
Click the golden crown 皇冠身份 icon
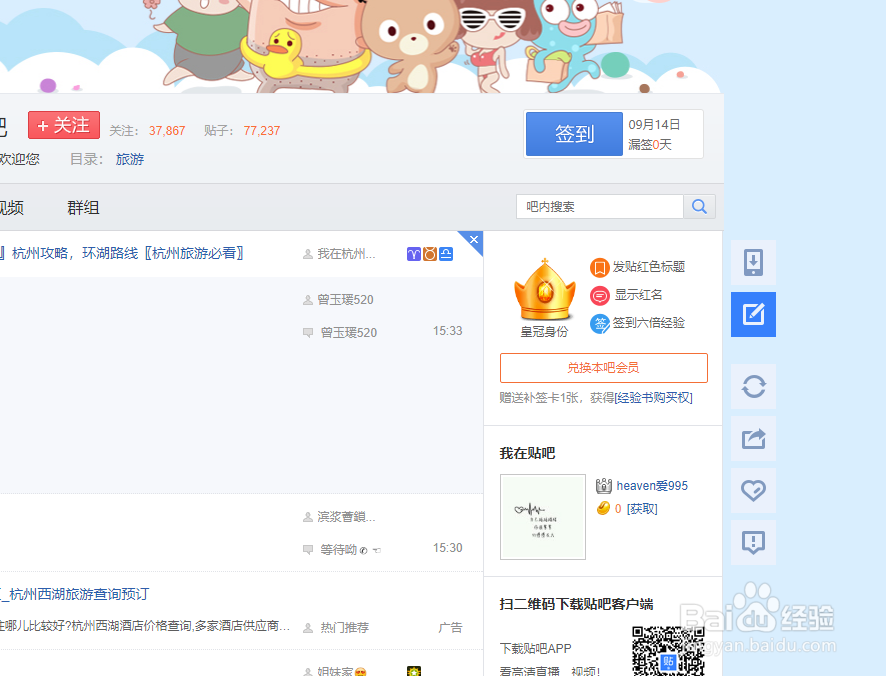pos(544,291)
